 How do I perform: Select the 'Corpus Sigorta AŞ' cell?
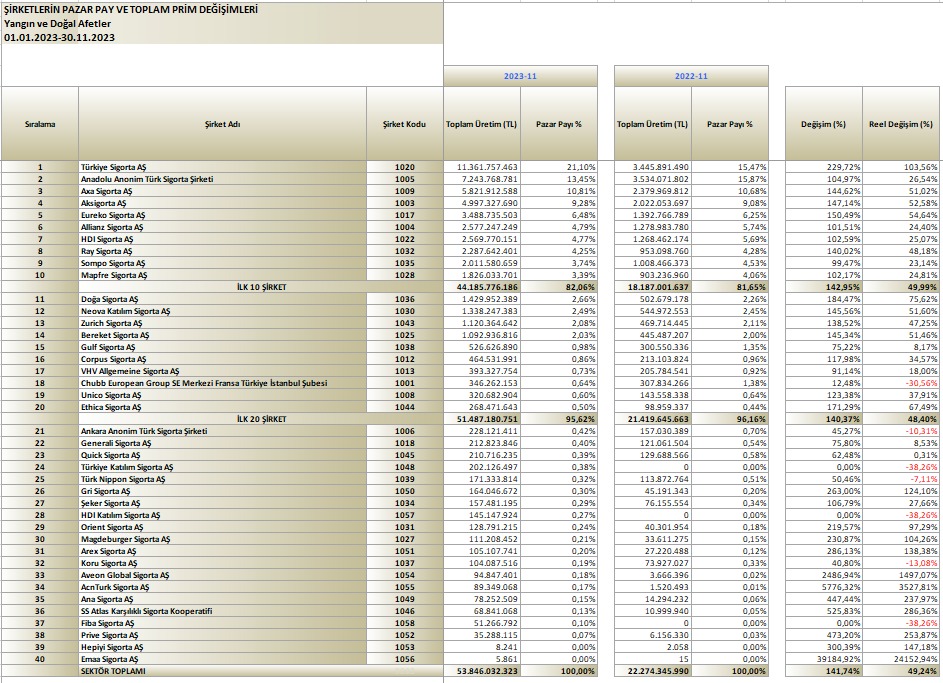(223, 360)
